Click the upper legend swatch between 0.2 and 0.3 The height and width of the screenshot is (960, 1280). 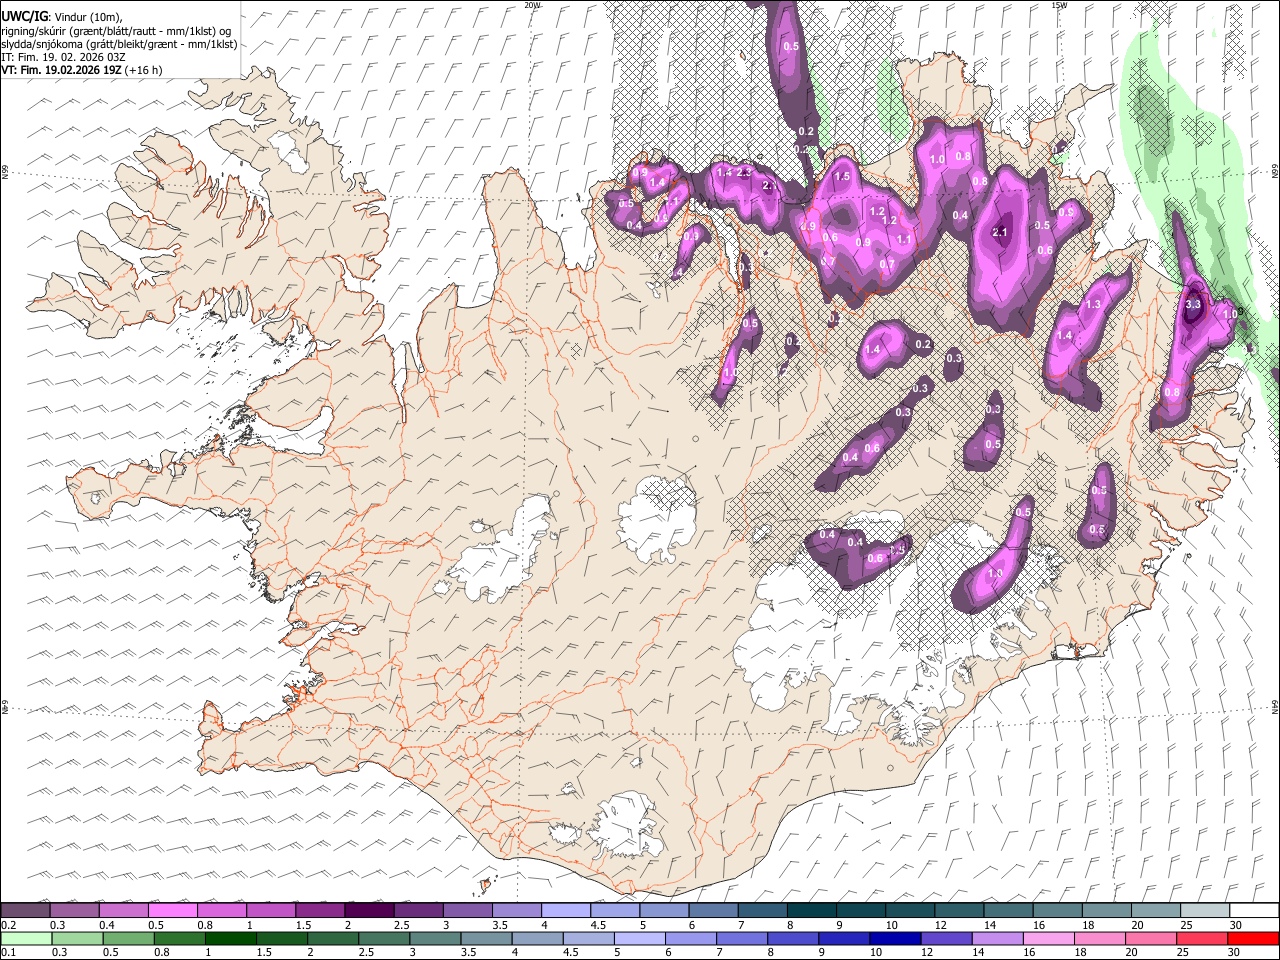(26, 910)
